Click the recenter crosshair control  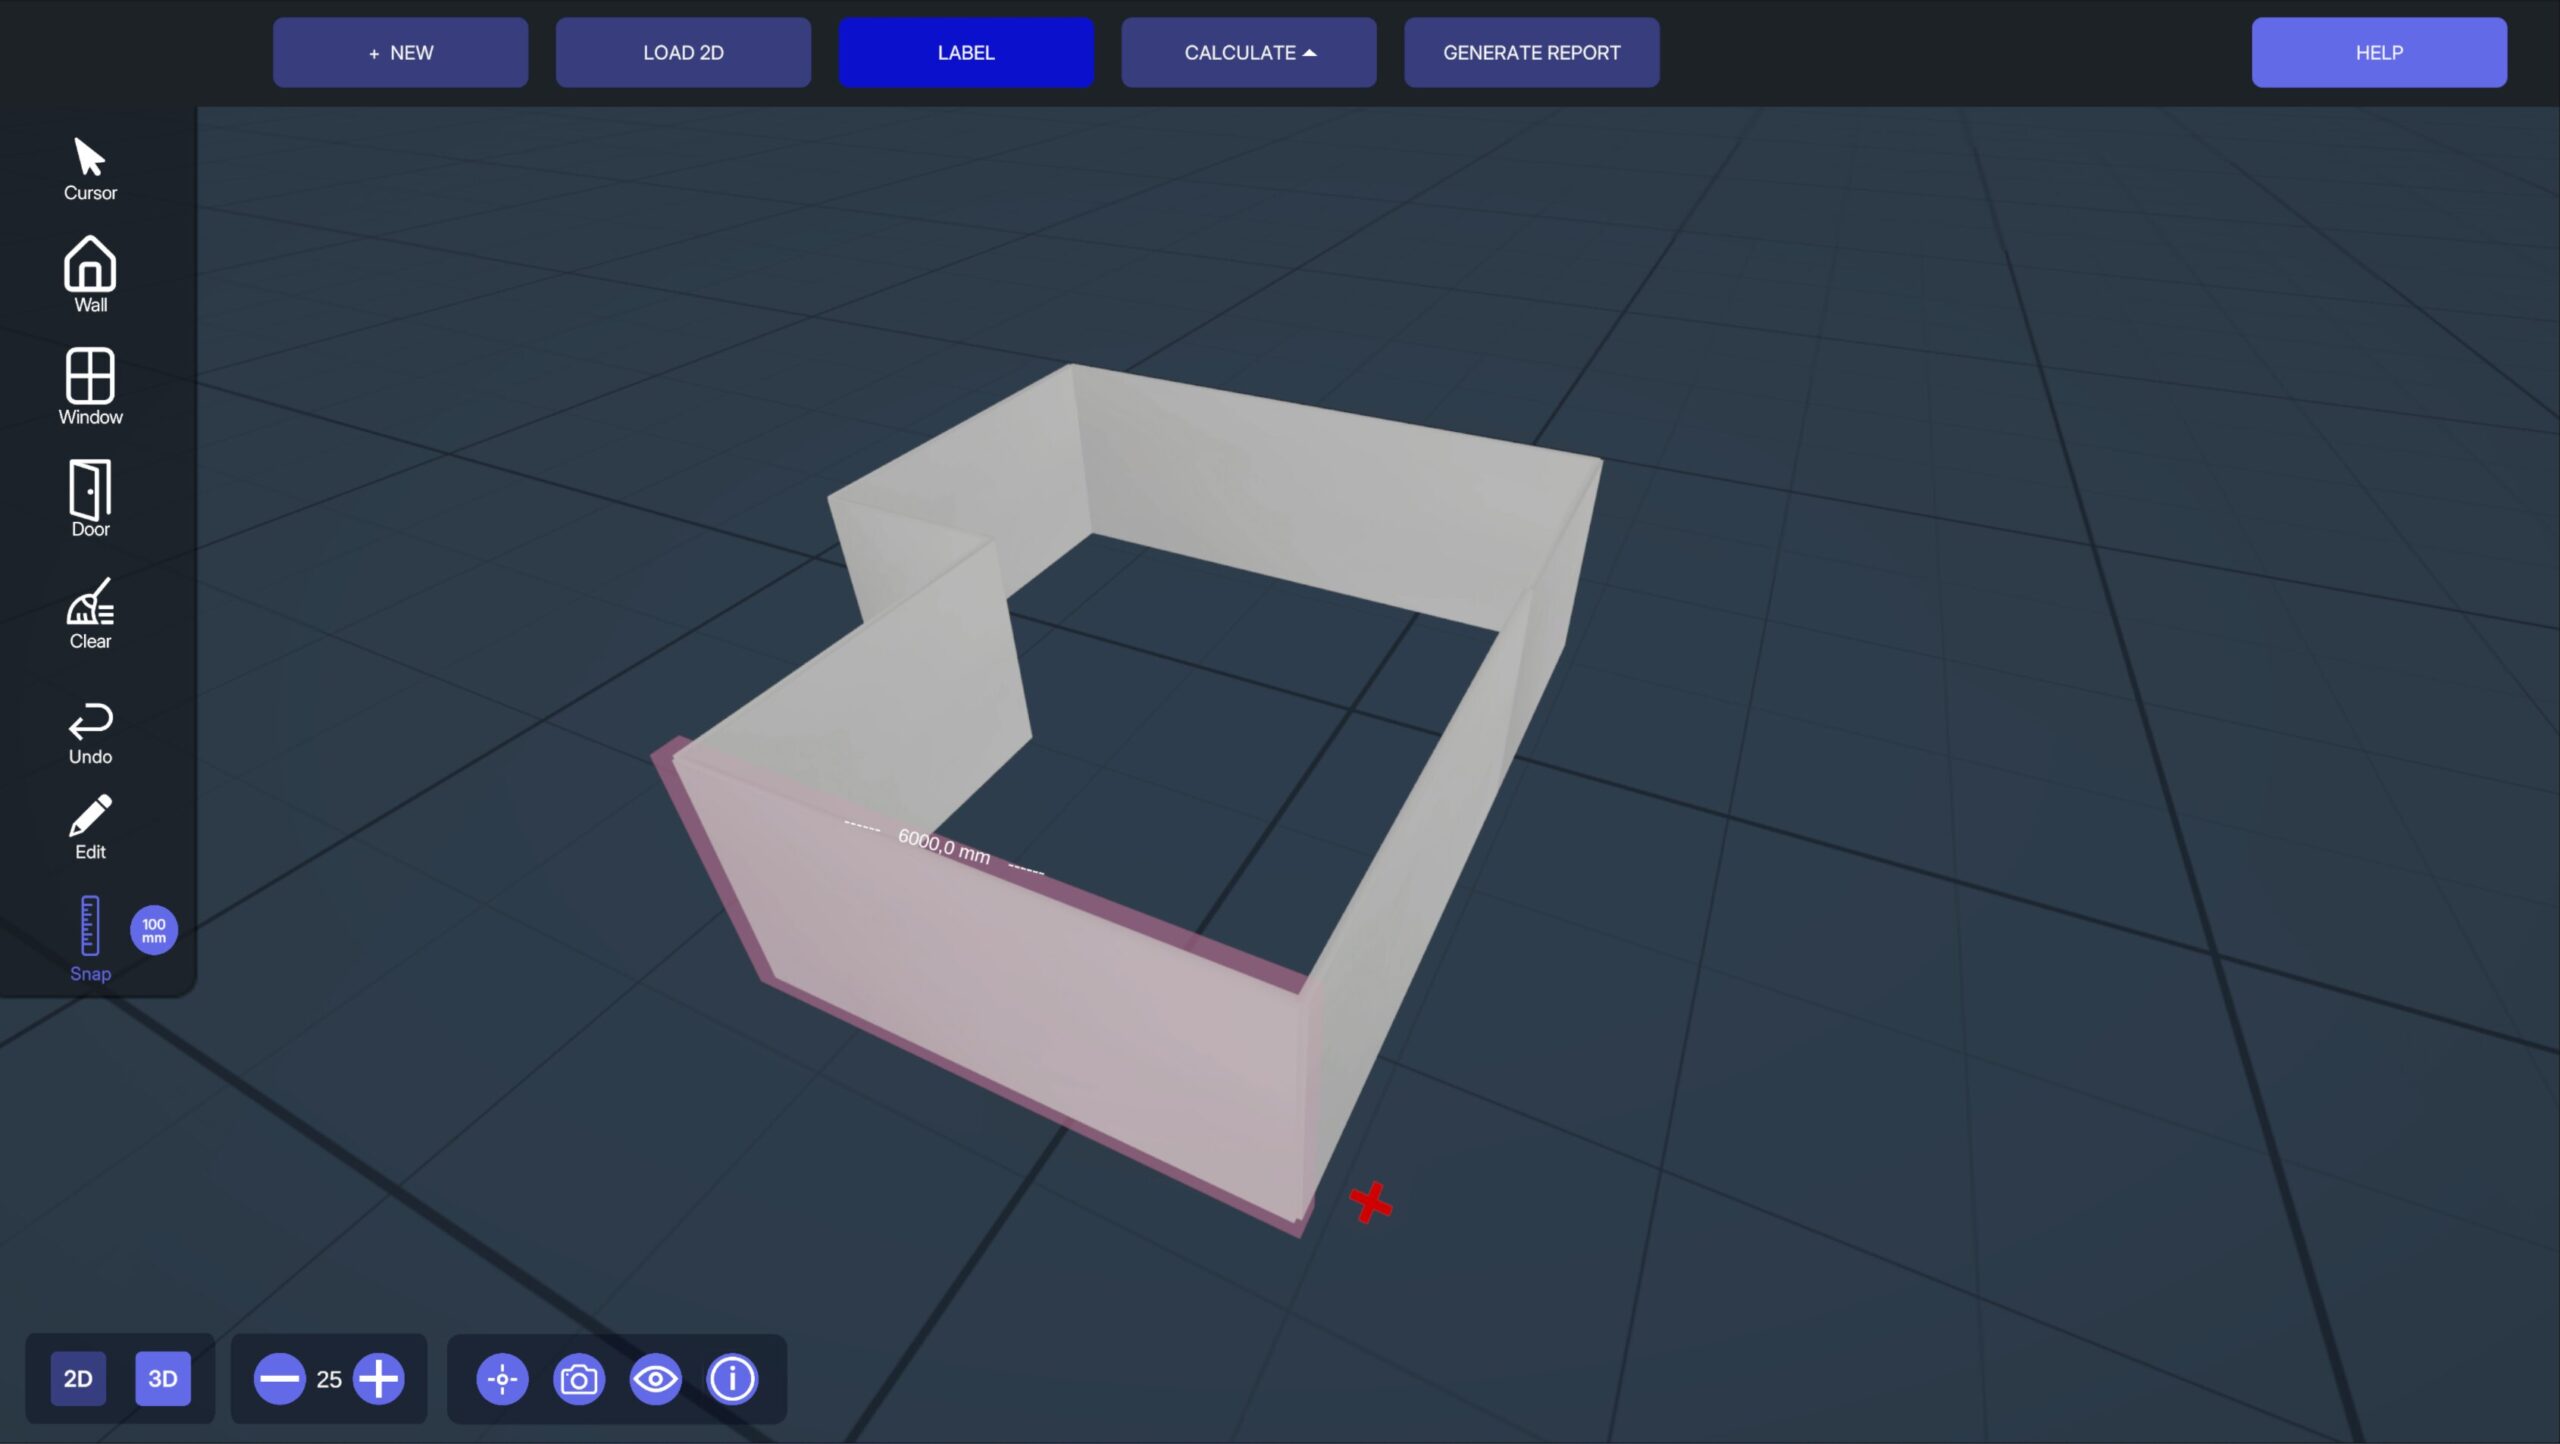coord(503,1379)
